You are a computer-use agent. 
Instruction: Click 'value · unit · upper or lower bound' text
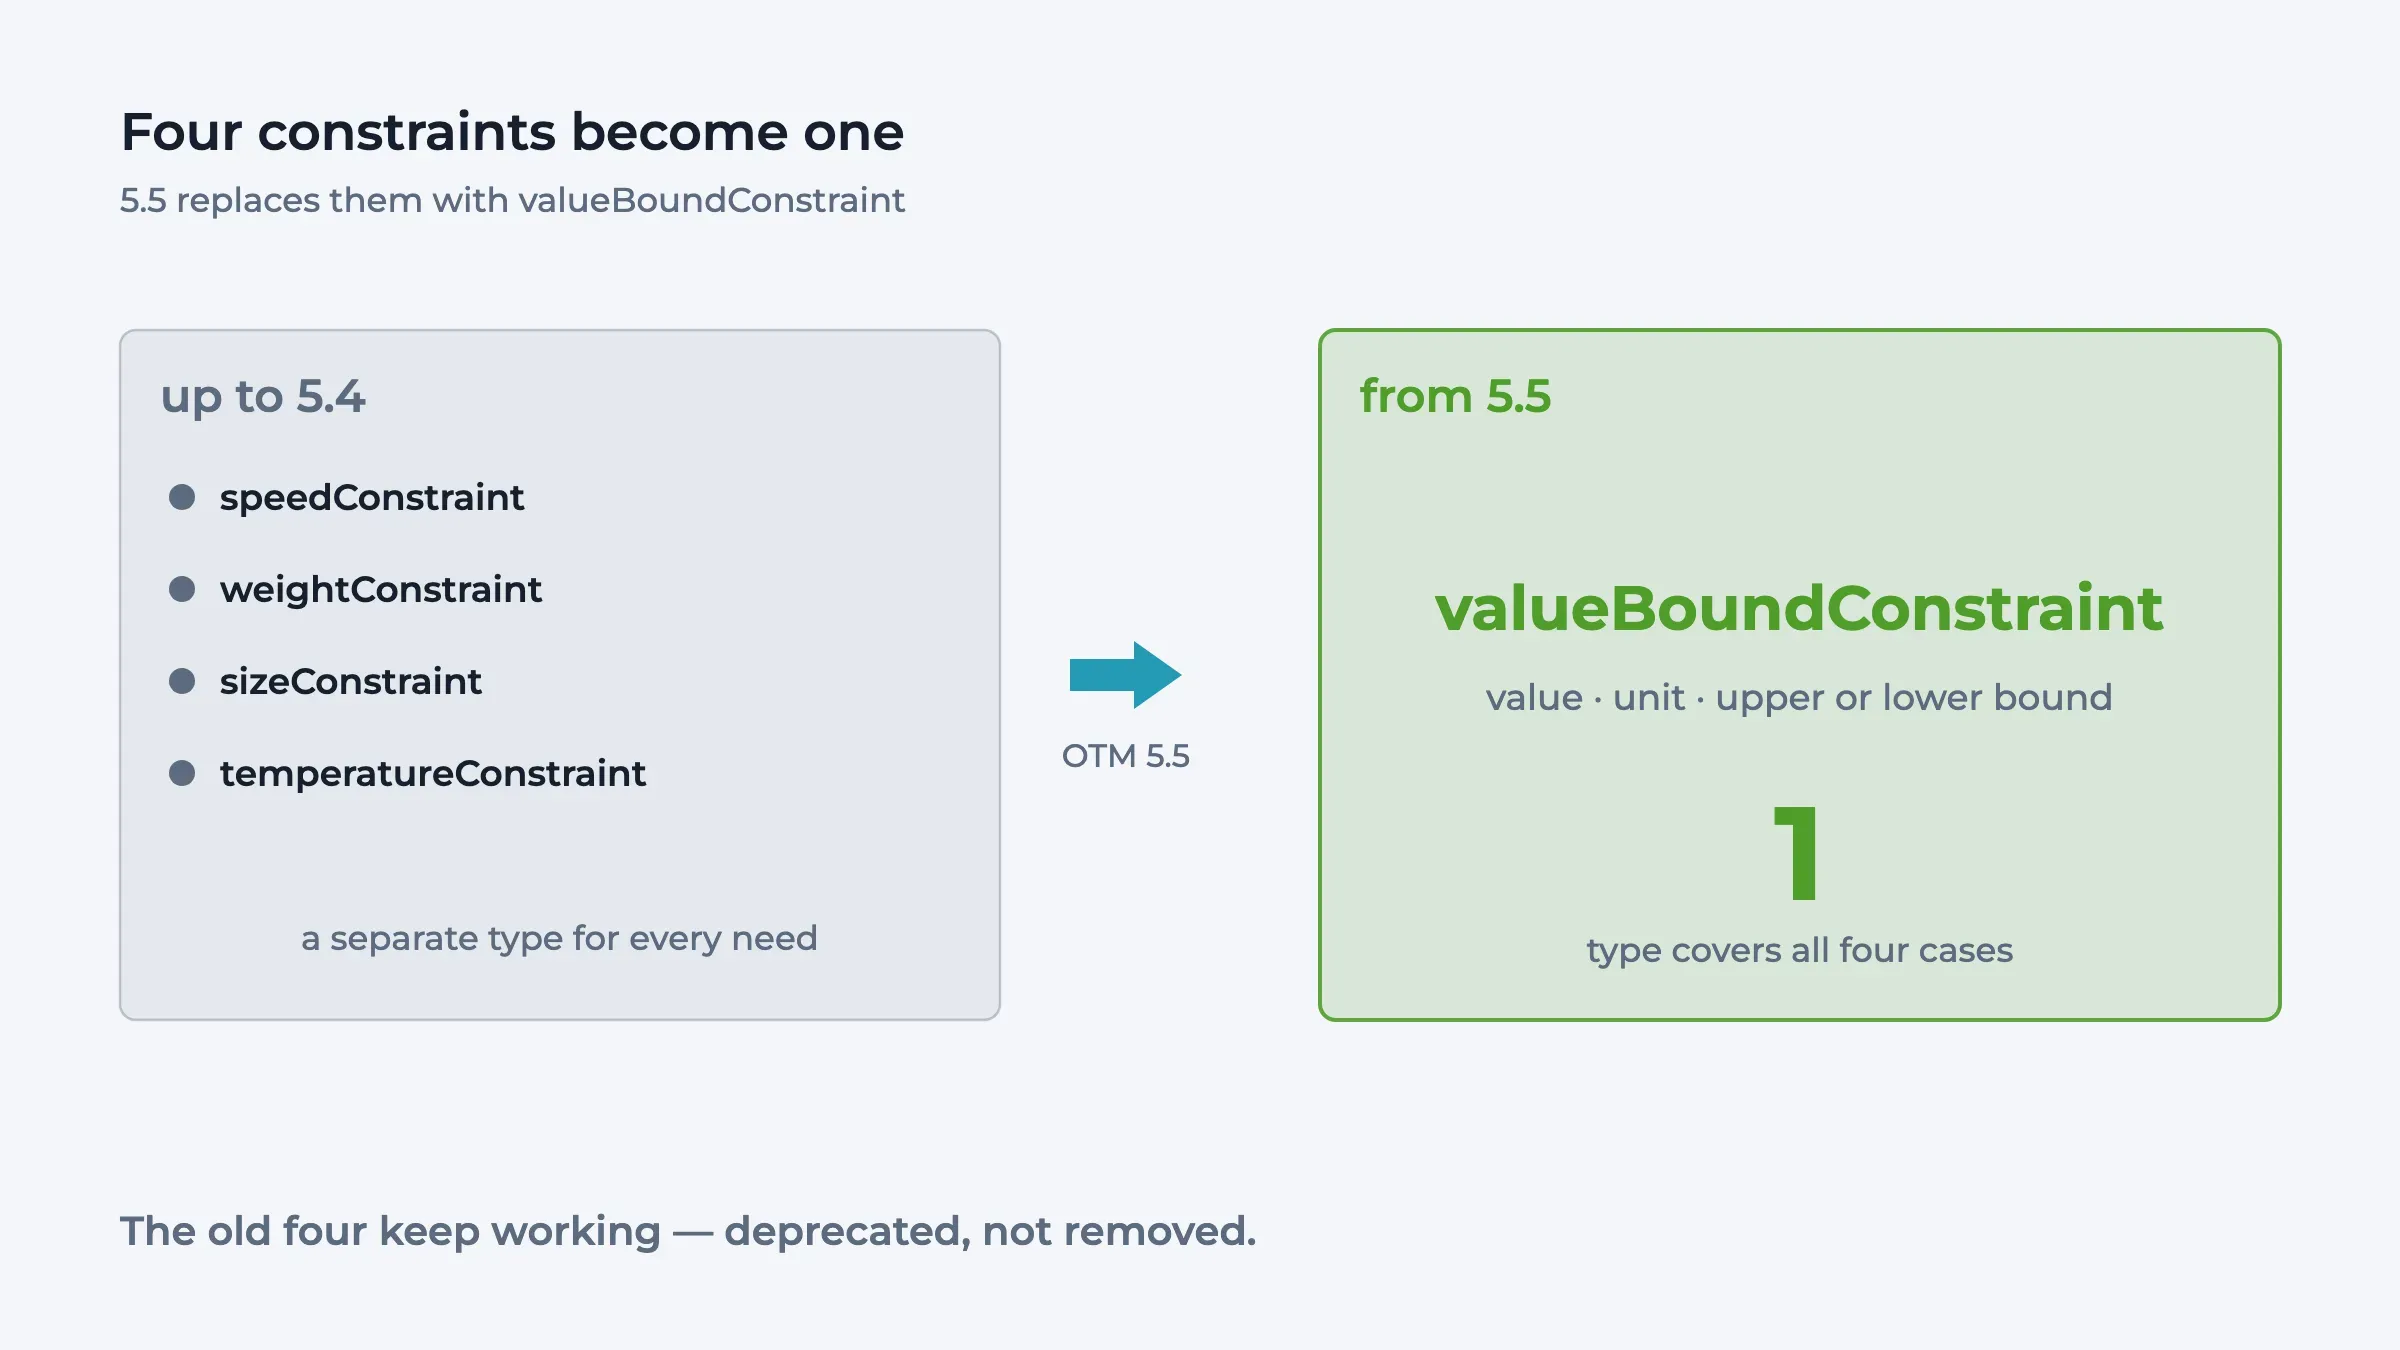[1799, 698]
